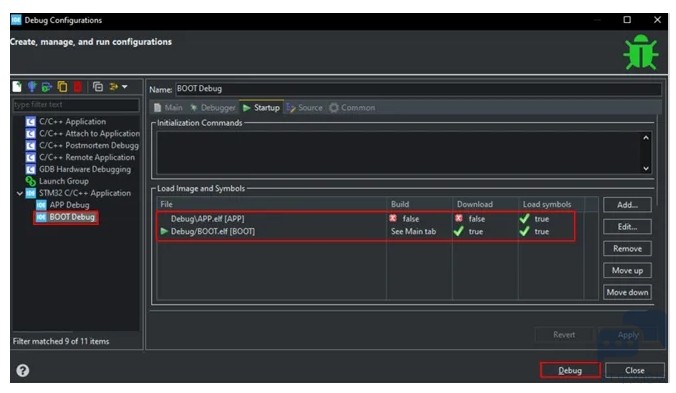Click Download true cell for BOOT.elf
The image size is (676, 393).
coord(469,231)
